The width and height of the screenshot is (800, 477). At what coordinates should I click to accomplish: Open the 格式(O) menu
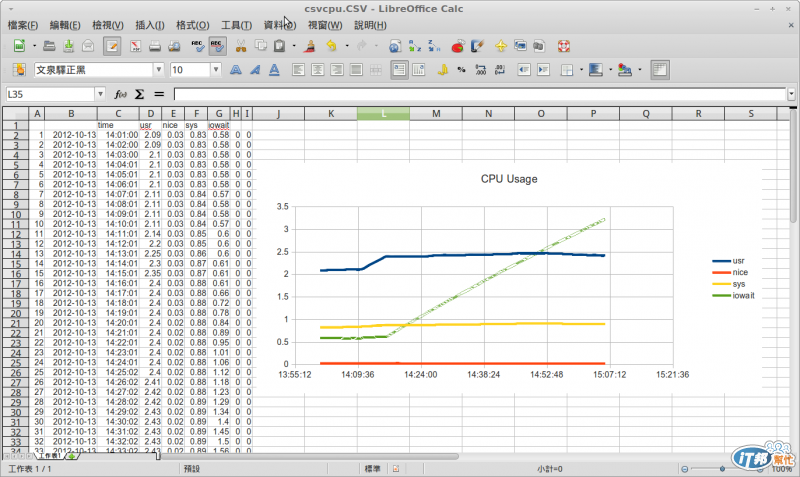pyautogui.click(x=192, y=25)
